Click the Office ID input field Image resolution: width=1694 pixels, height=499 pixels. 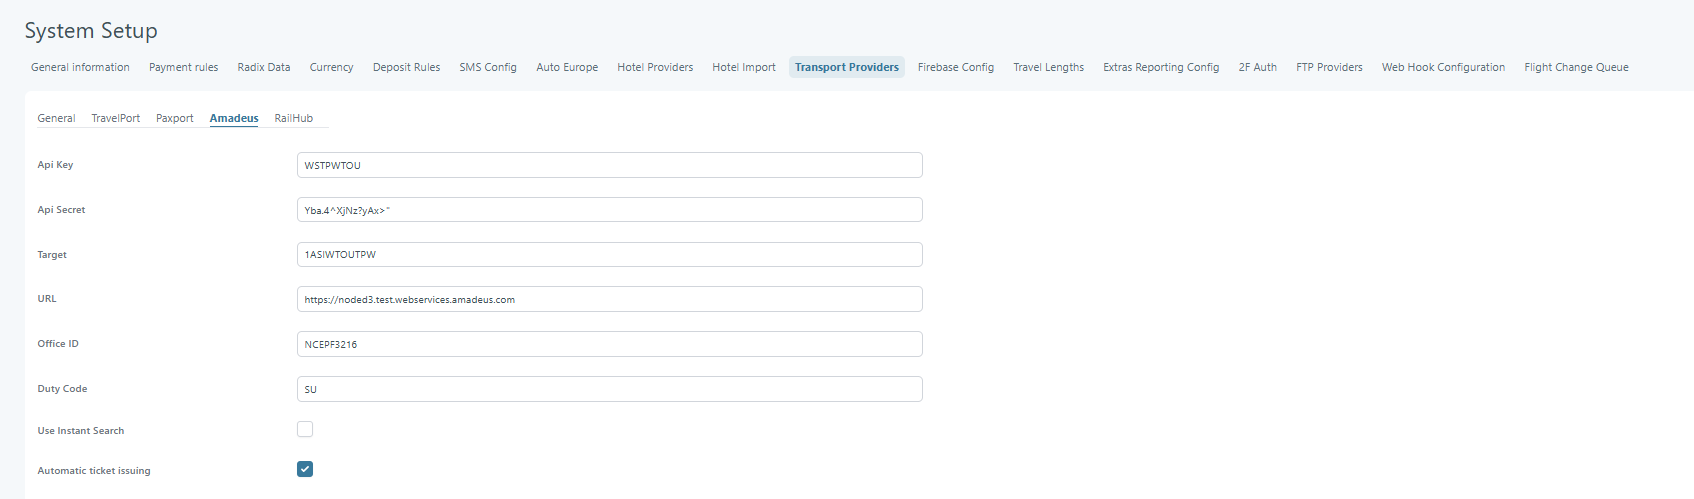610,344
